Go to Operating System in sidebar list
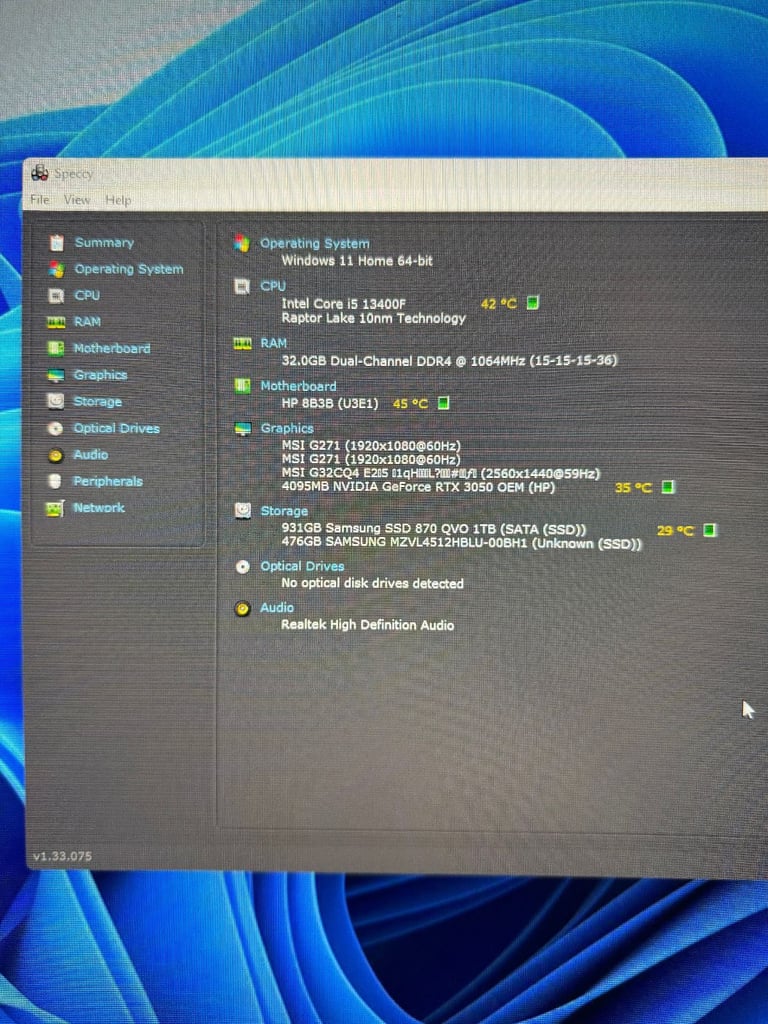 [129, 269]
